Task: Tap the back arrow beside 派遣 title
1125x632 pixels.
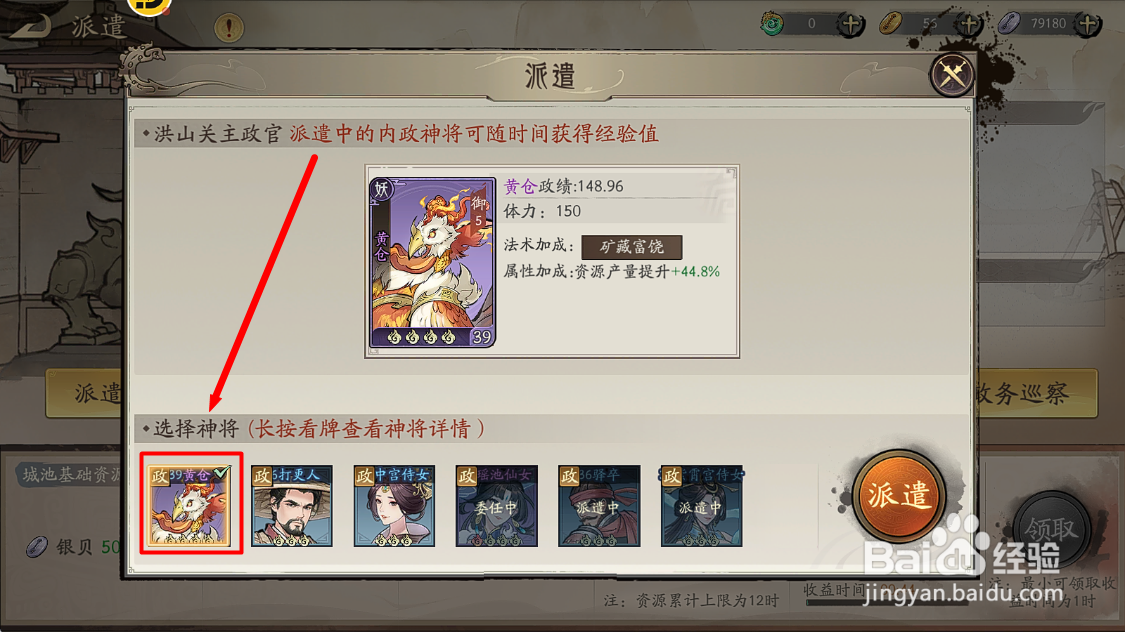Action: click(x=30, y=27)
